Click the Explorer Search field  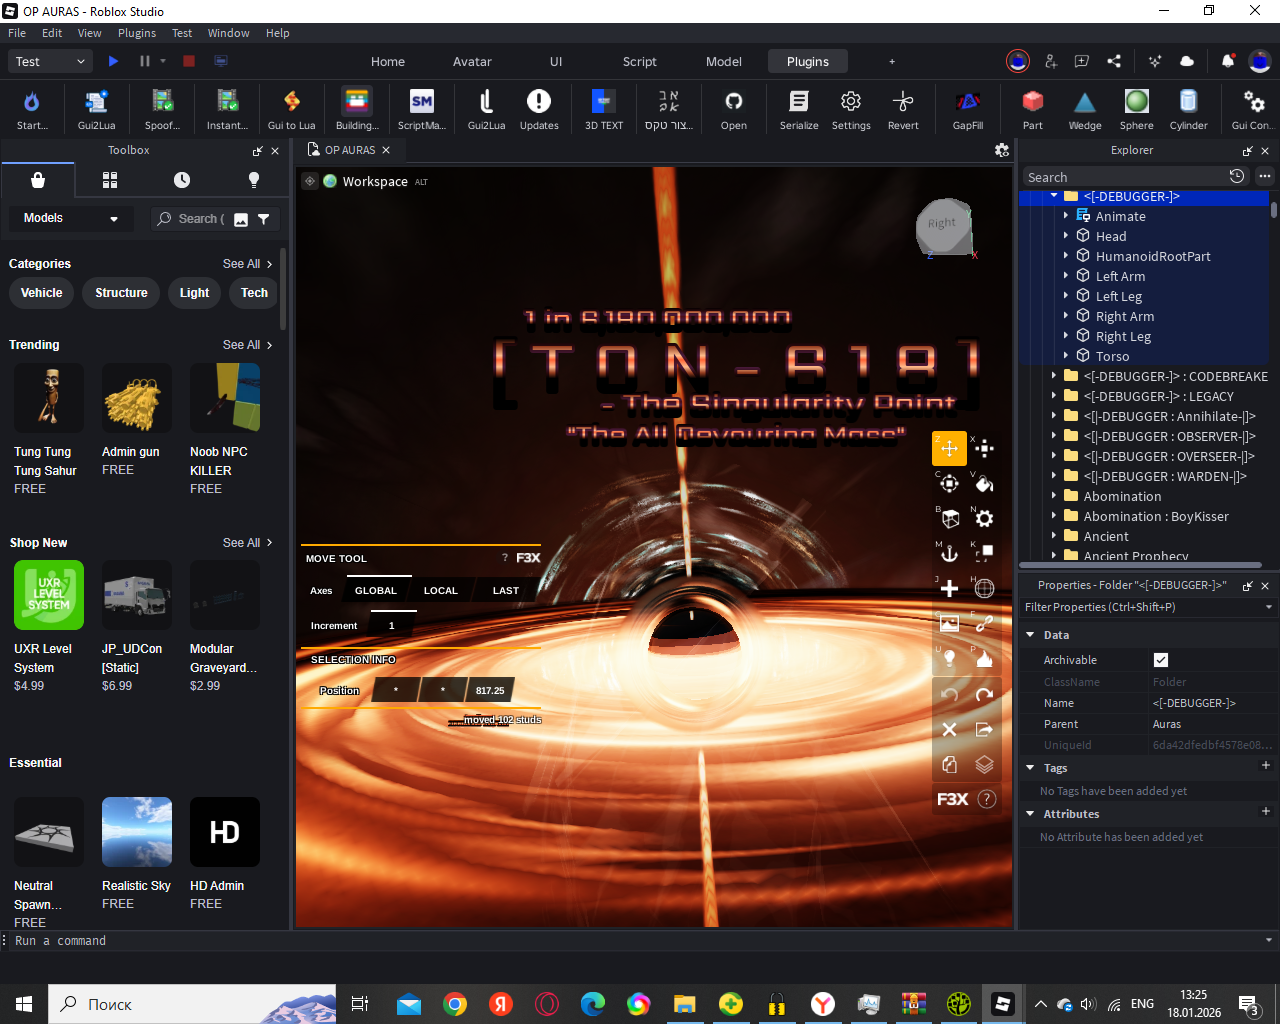click(x=1124, y=177)
